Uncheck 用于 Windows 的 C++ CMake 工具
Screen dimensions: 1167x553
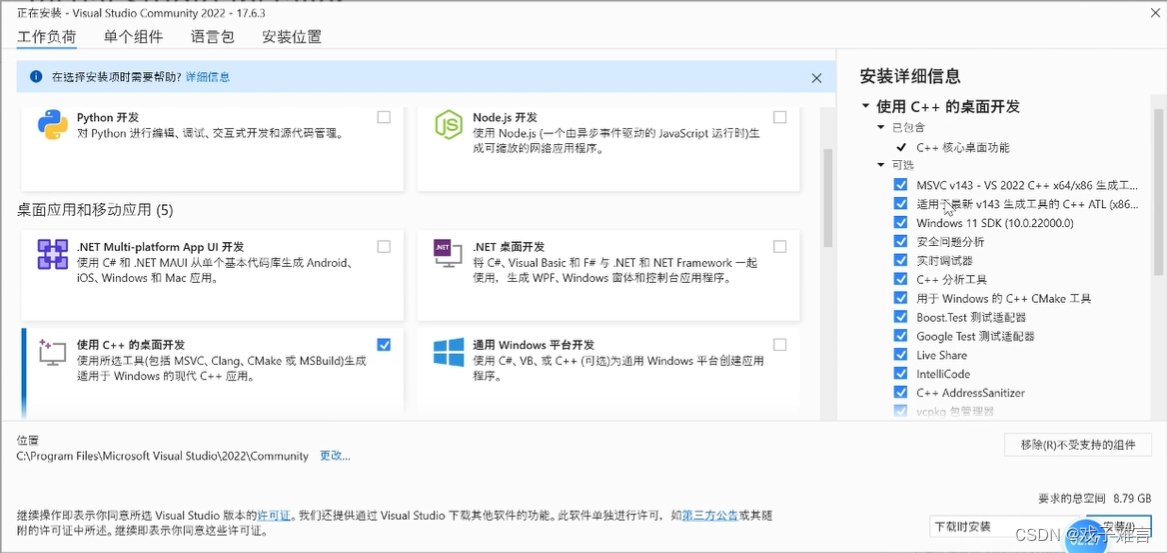901,298
